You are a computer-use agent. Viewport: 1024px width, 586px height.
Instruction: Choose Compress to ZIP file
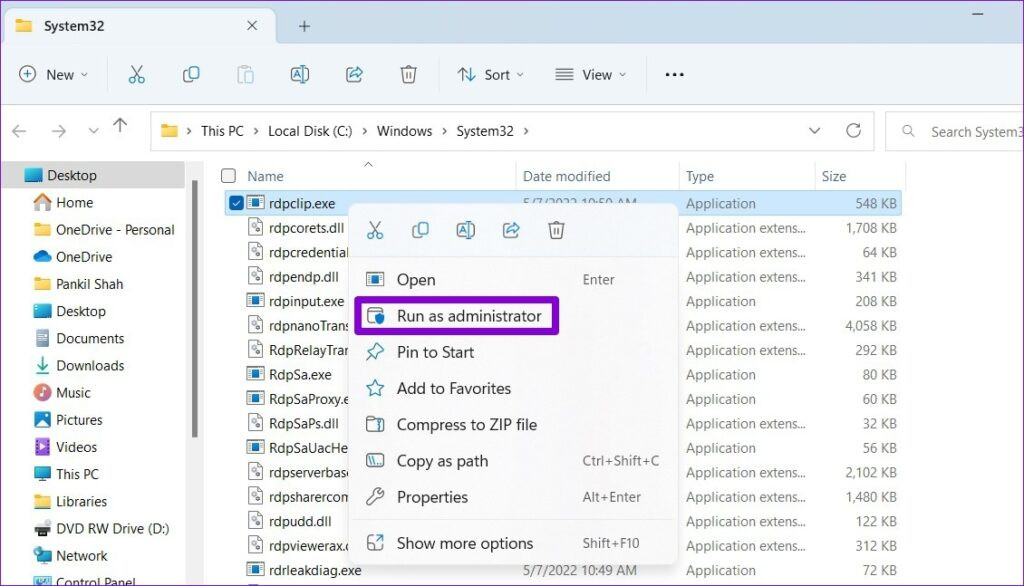pos(513,425)
